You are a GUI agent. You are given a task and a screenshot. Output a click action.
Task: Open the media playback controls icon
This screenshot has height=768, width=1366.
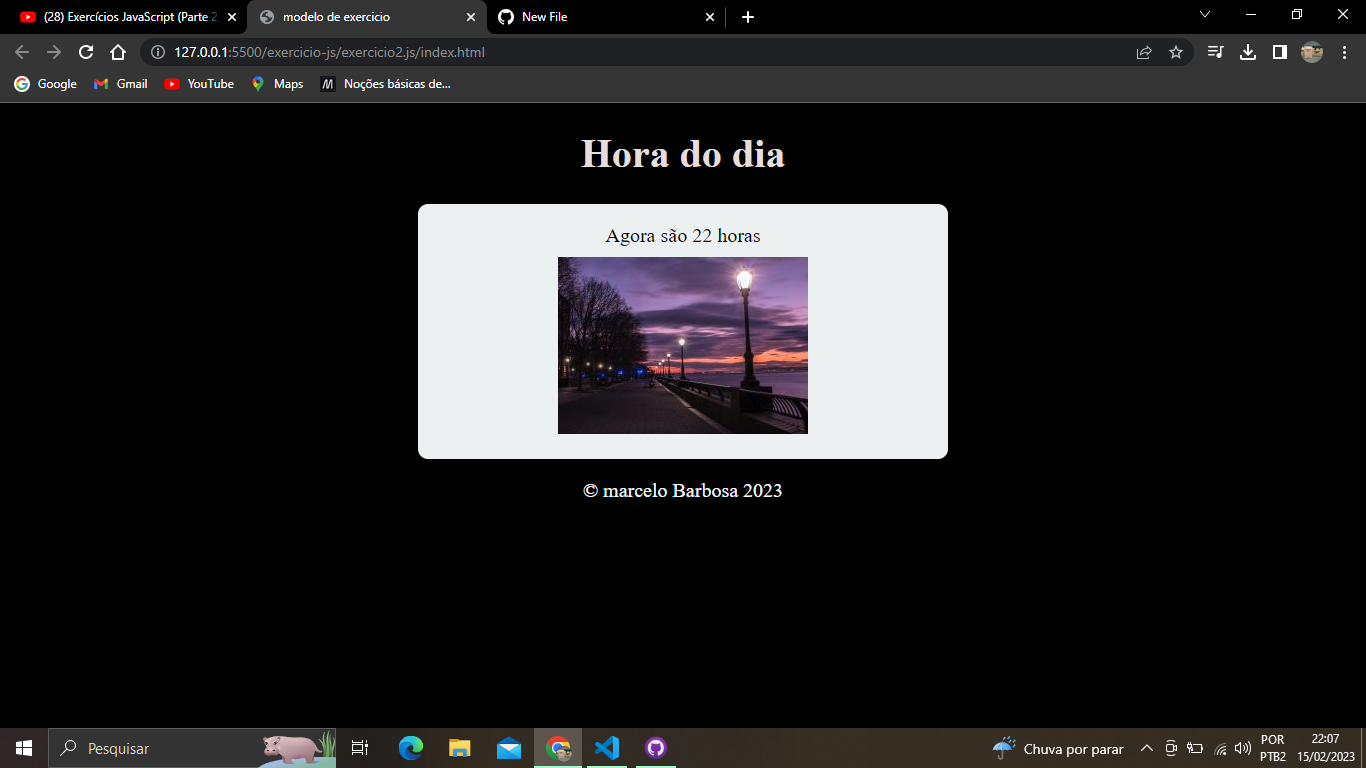[x=1215, y=52]
